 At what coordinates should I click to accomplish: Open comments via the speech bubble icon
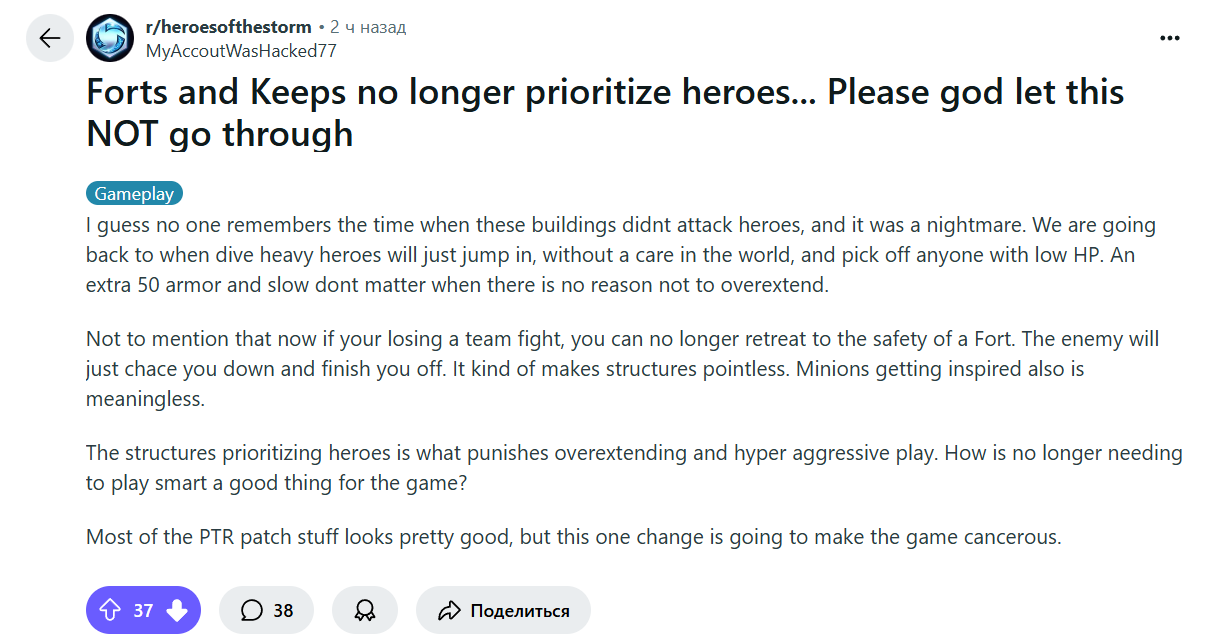coord(252,610)
